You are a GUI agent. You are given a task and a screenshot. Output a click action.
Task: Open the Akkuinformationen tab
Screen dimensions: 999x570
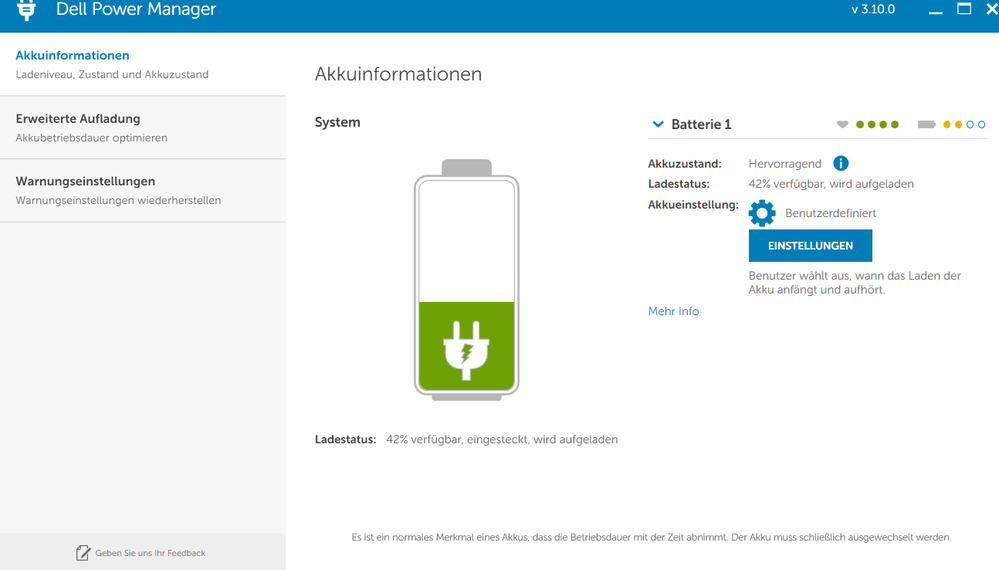coord(143,64)
